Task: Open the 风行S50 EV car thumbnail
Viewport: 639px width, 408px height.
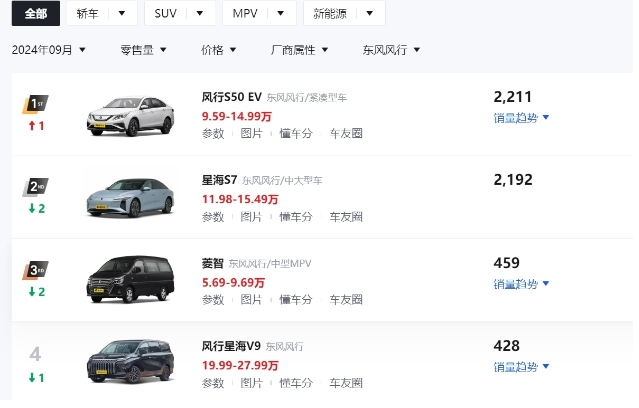Action: [x=130, y=116]
